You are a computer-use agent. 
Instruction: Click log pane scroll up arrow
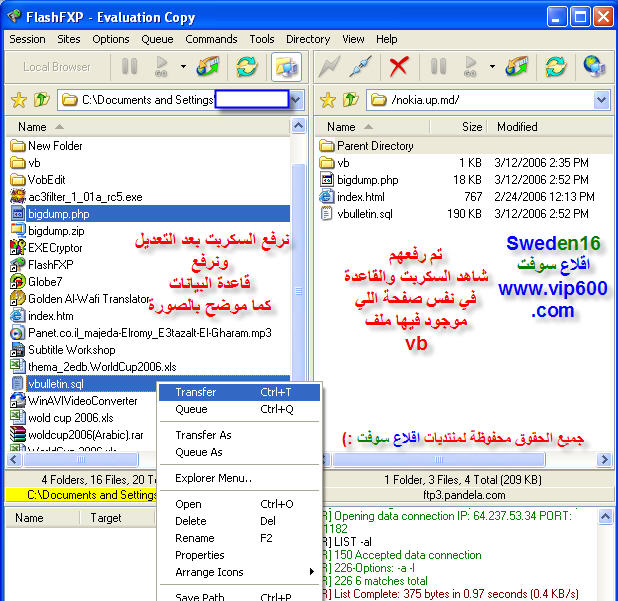[x=605, y=516]
